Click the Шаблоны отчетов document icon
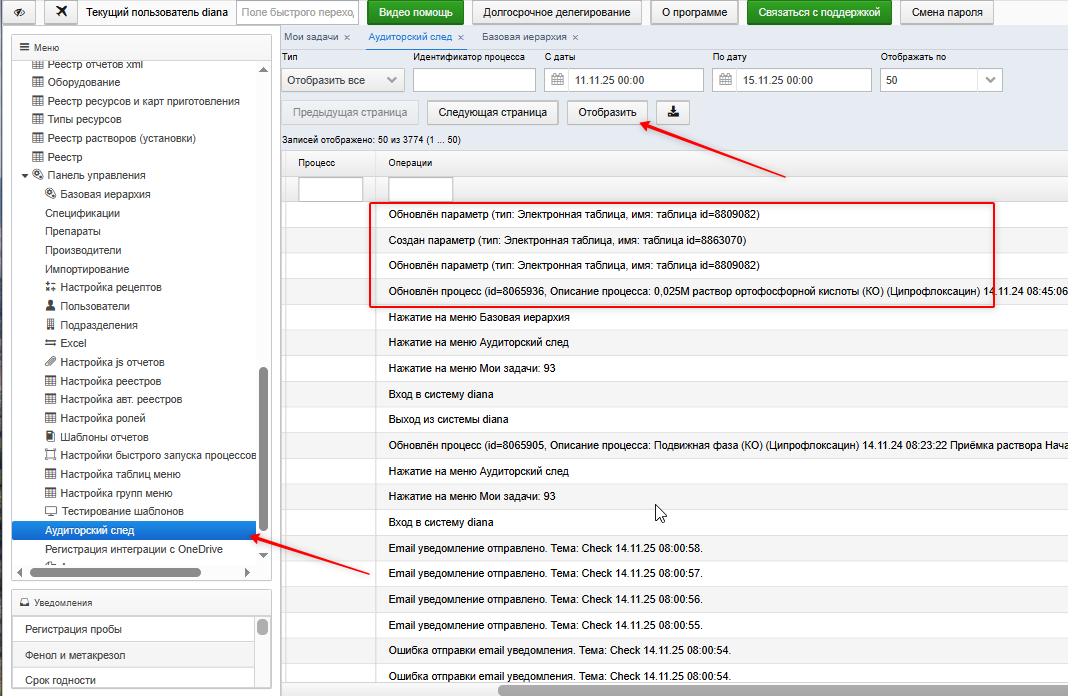Screen dimensions: 1068x696 (x=50, y=437)
